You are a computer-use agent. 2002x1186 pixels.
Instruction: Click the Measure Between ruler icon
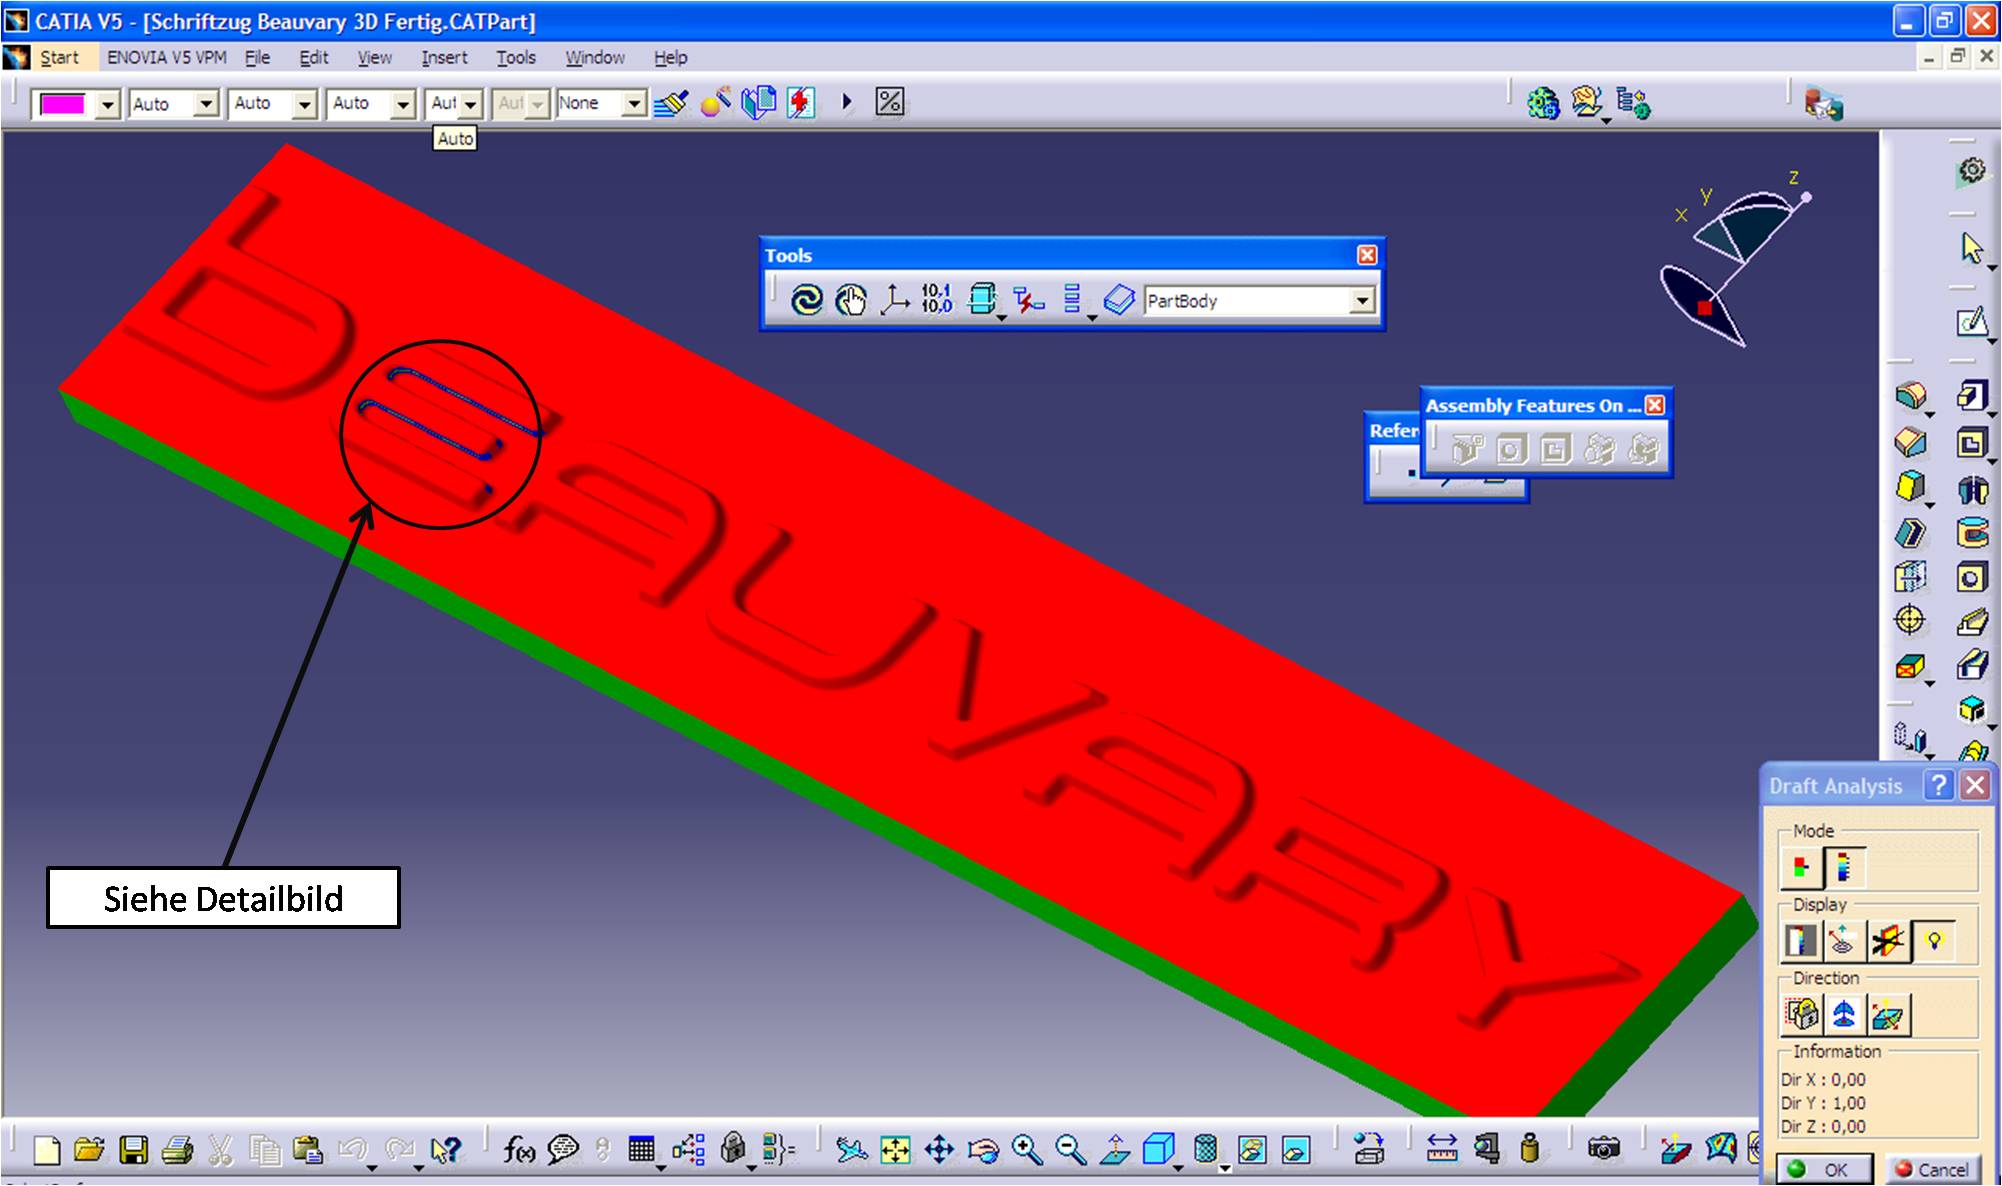(1441, 1150)
